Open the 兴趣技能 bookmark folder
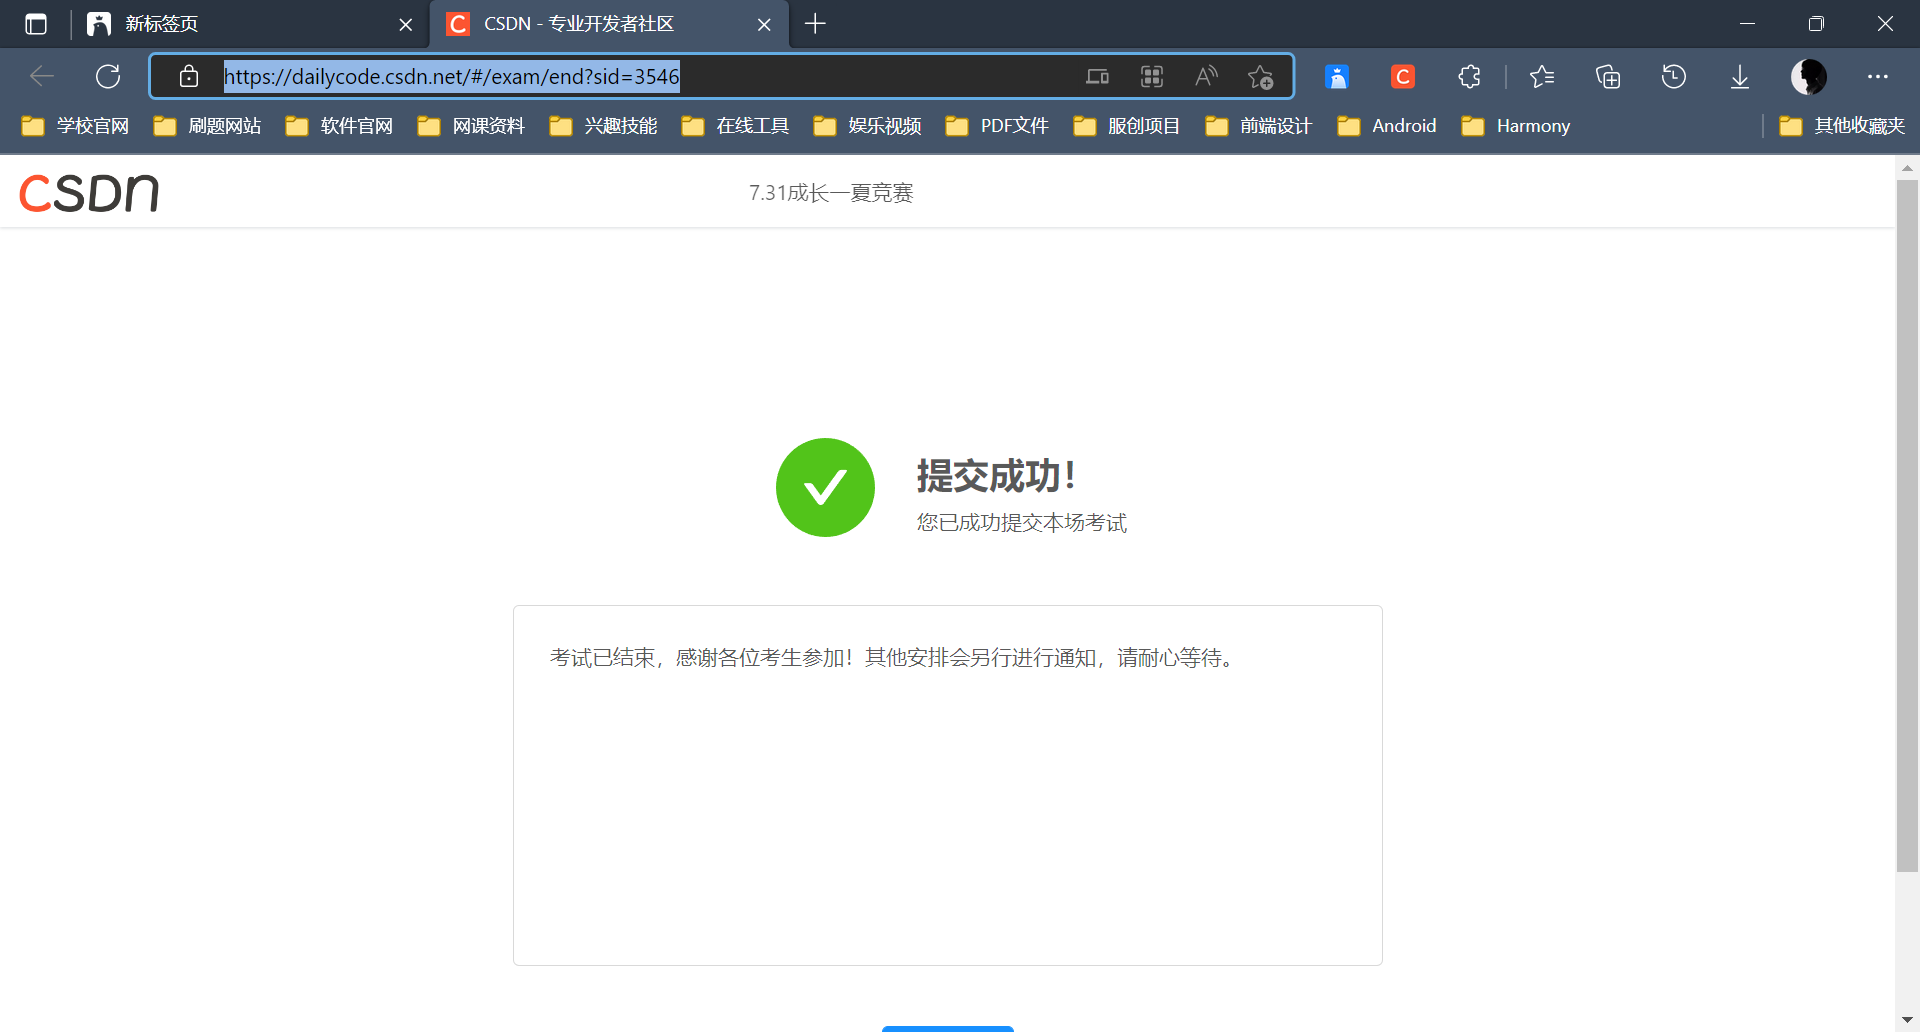This screenshot has height=1032, width=1920. 604,126
